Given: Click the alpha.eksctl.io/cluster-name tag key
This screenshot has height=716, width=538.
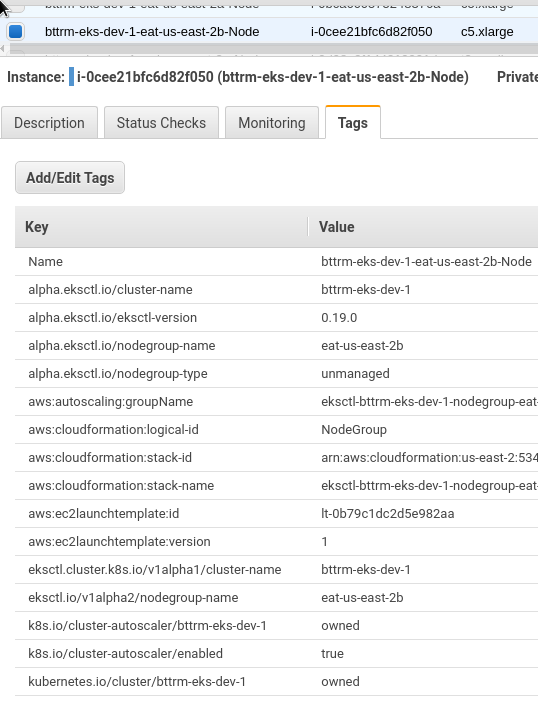Looking at the screenshot, I should coord(110,290).
